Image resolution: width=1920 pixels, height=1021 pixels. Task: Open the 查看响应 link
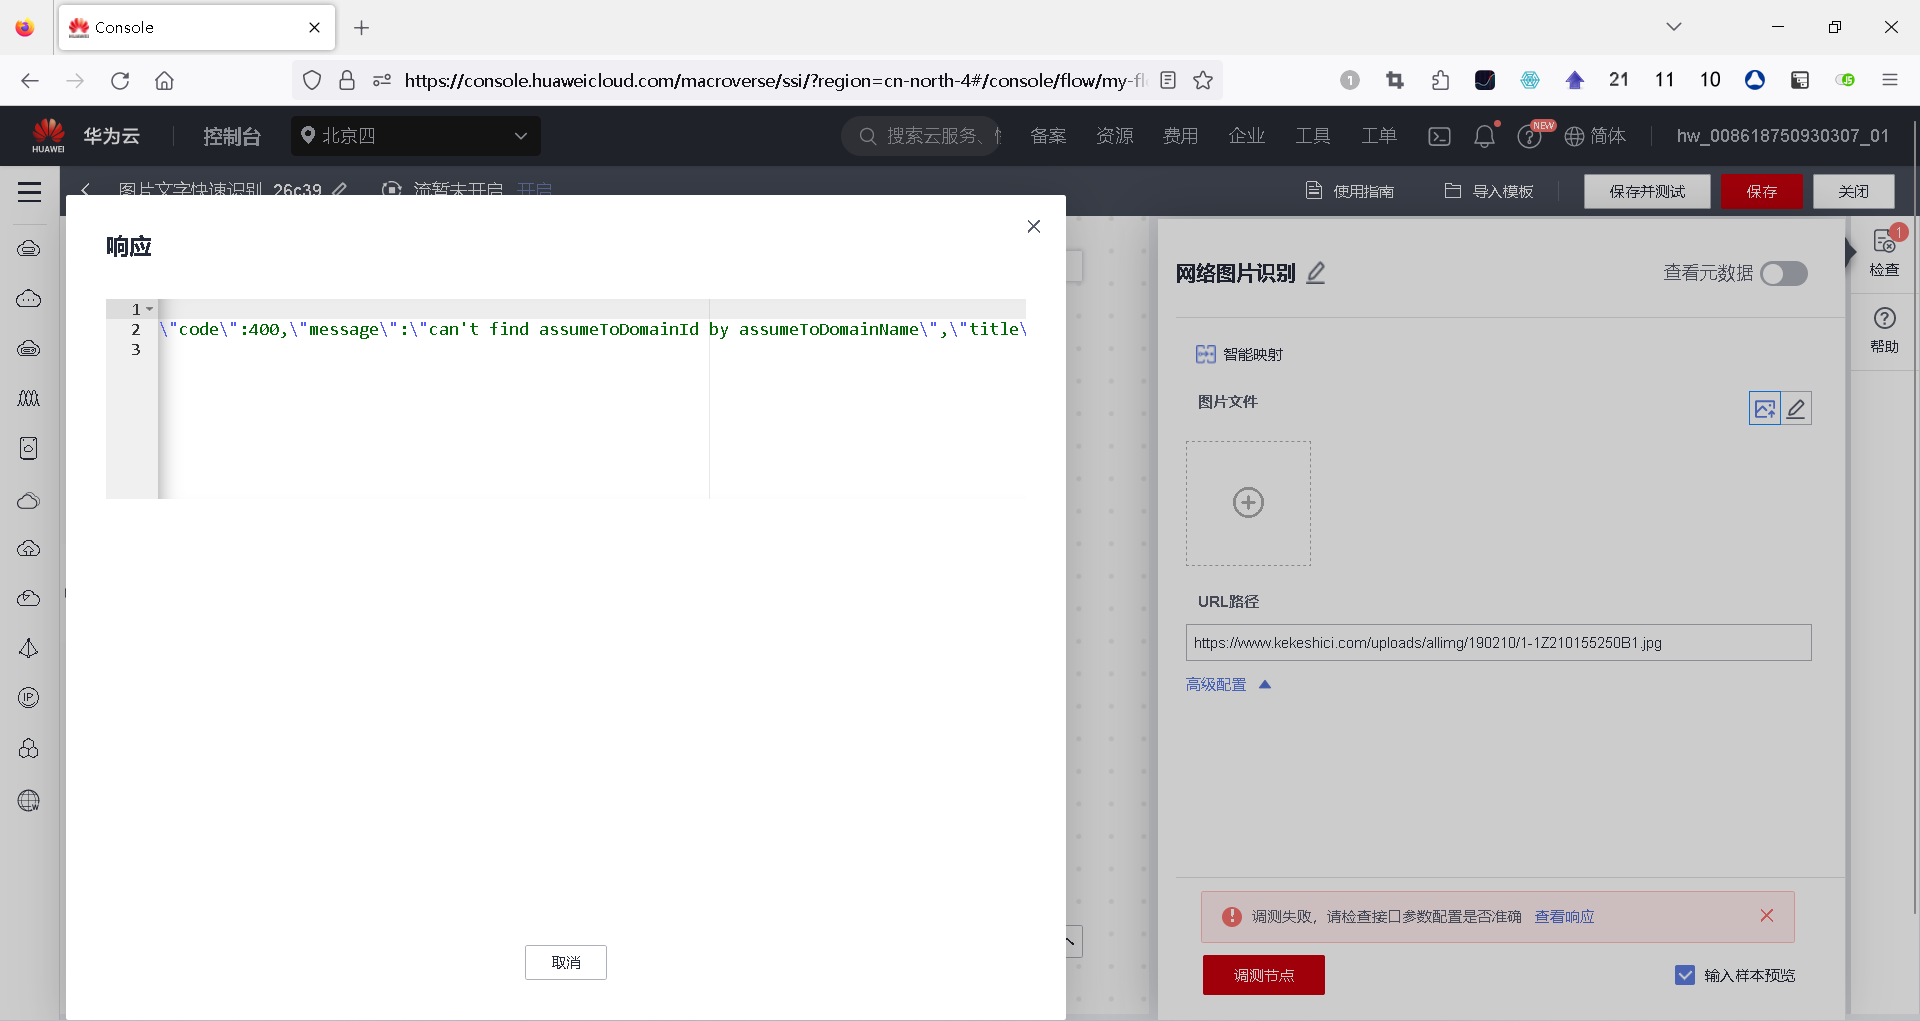[1564, 917]
